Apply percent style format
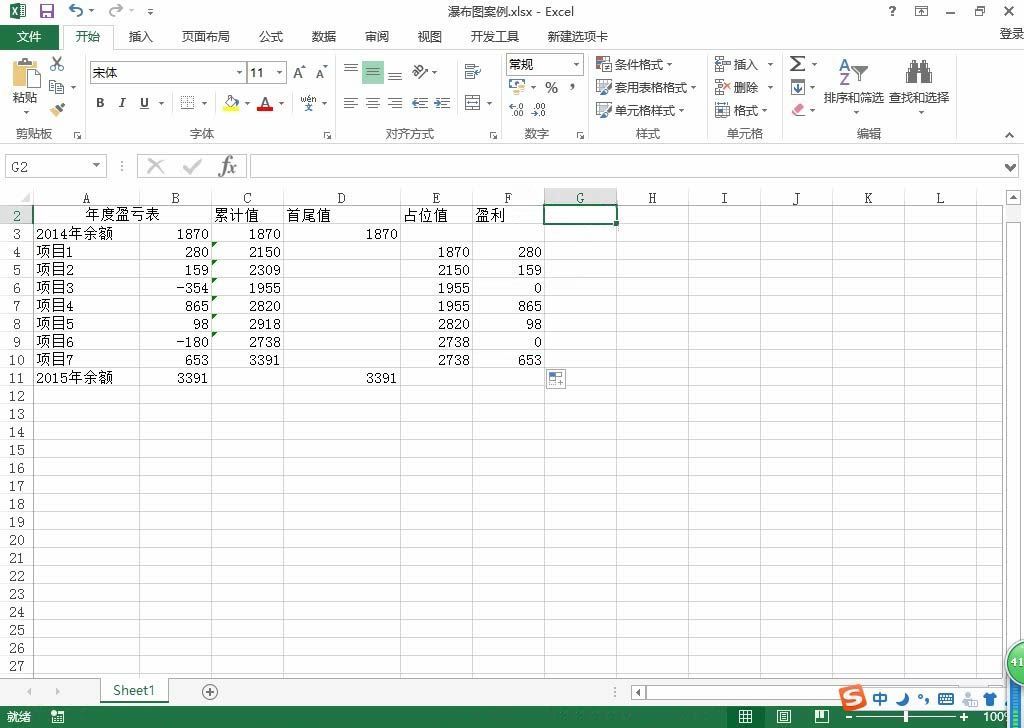Image resolution: width=1024 pixels, height=728 pixels. coord(552,87)
